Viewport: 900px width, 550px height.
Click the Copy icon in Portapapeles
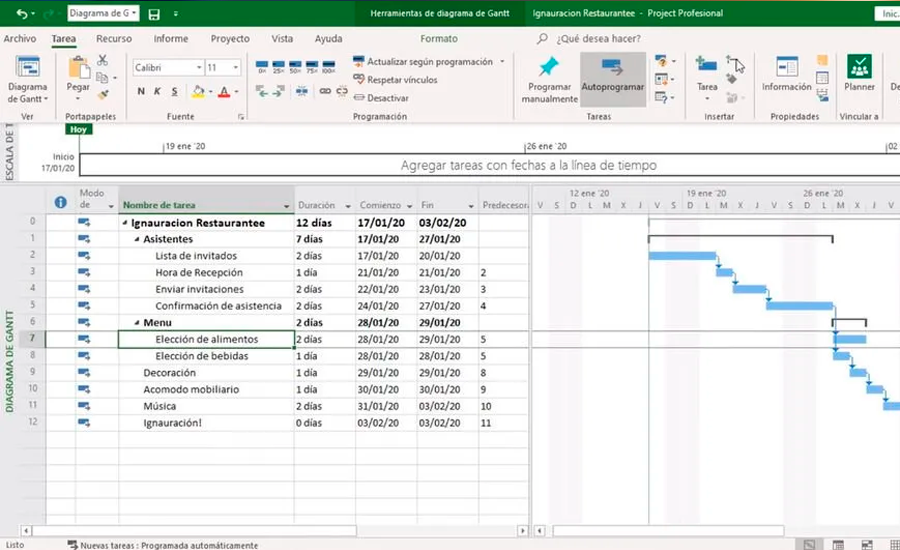(x=102, y=78)
